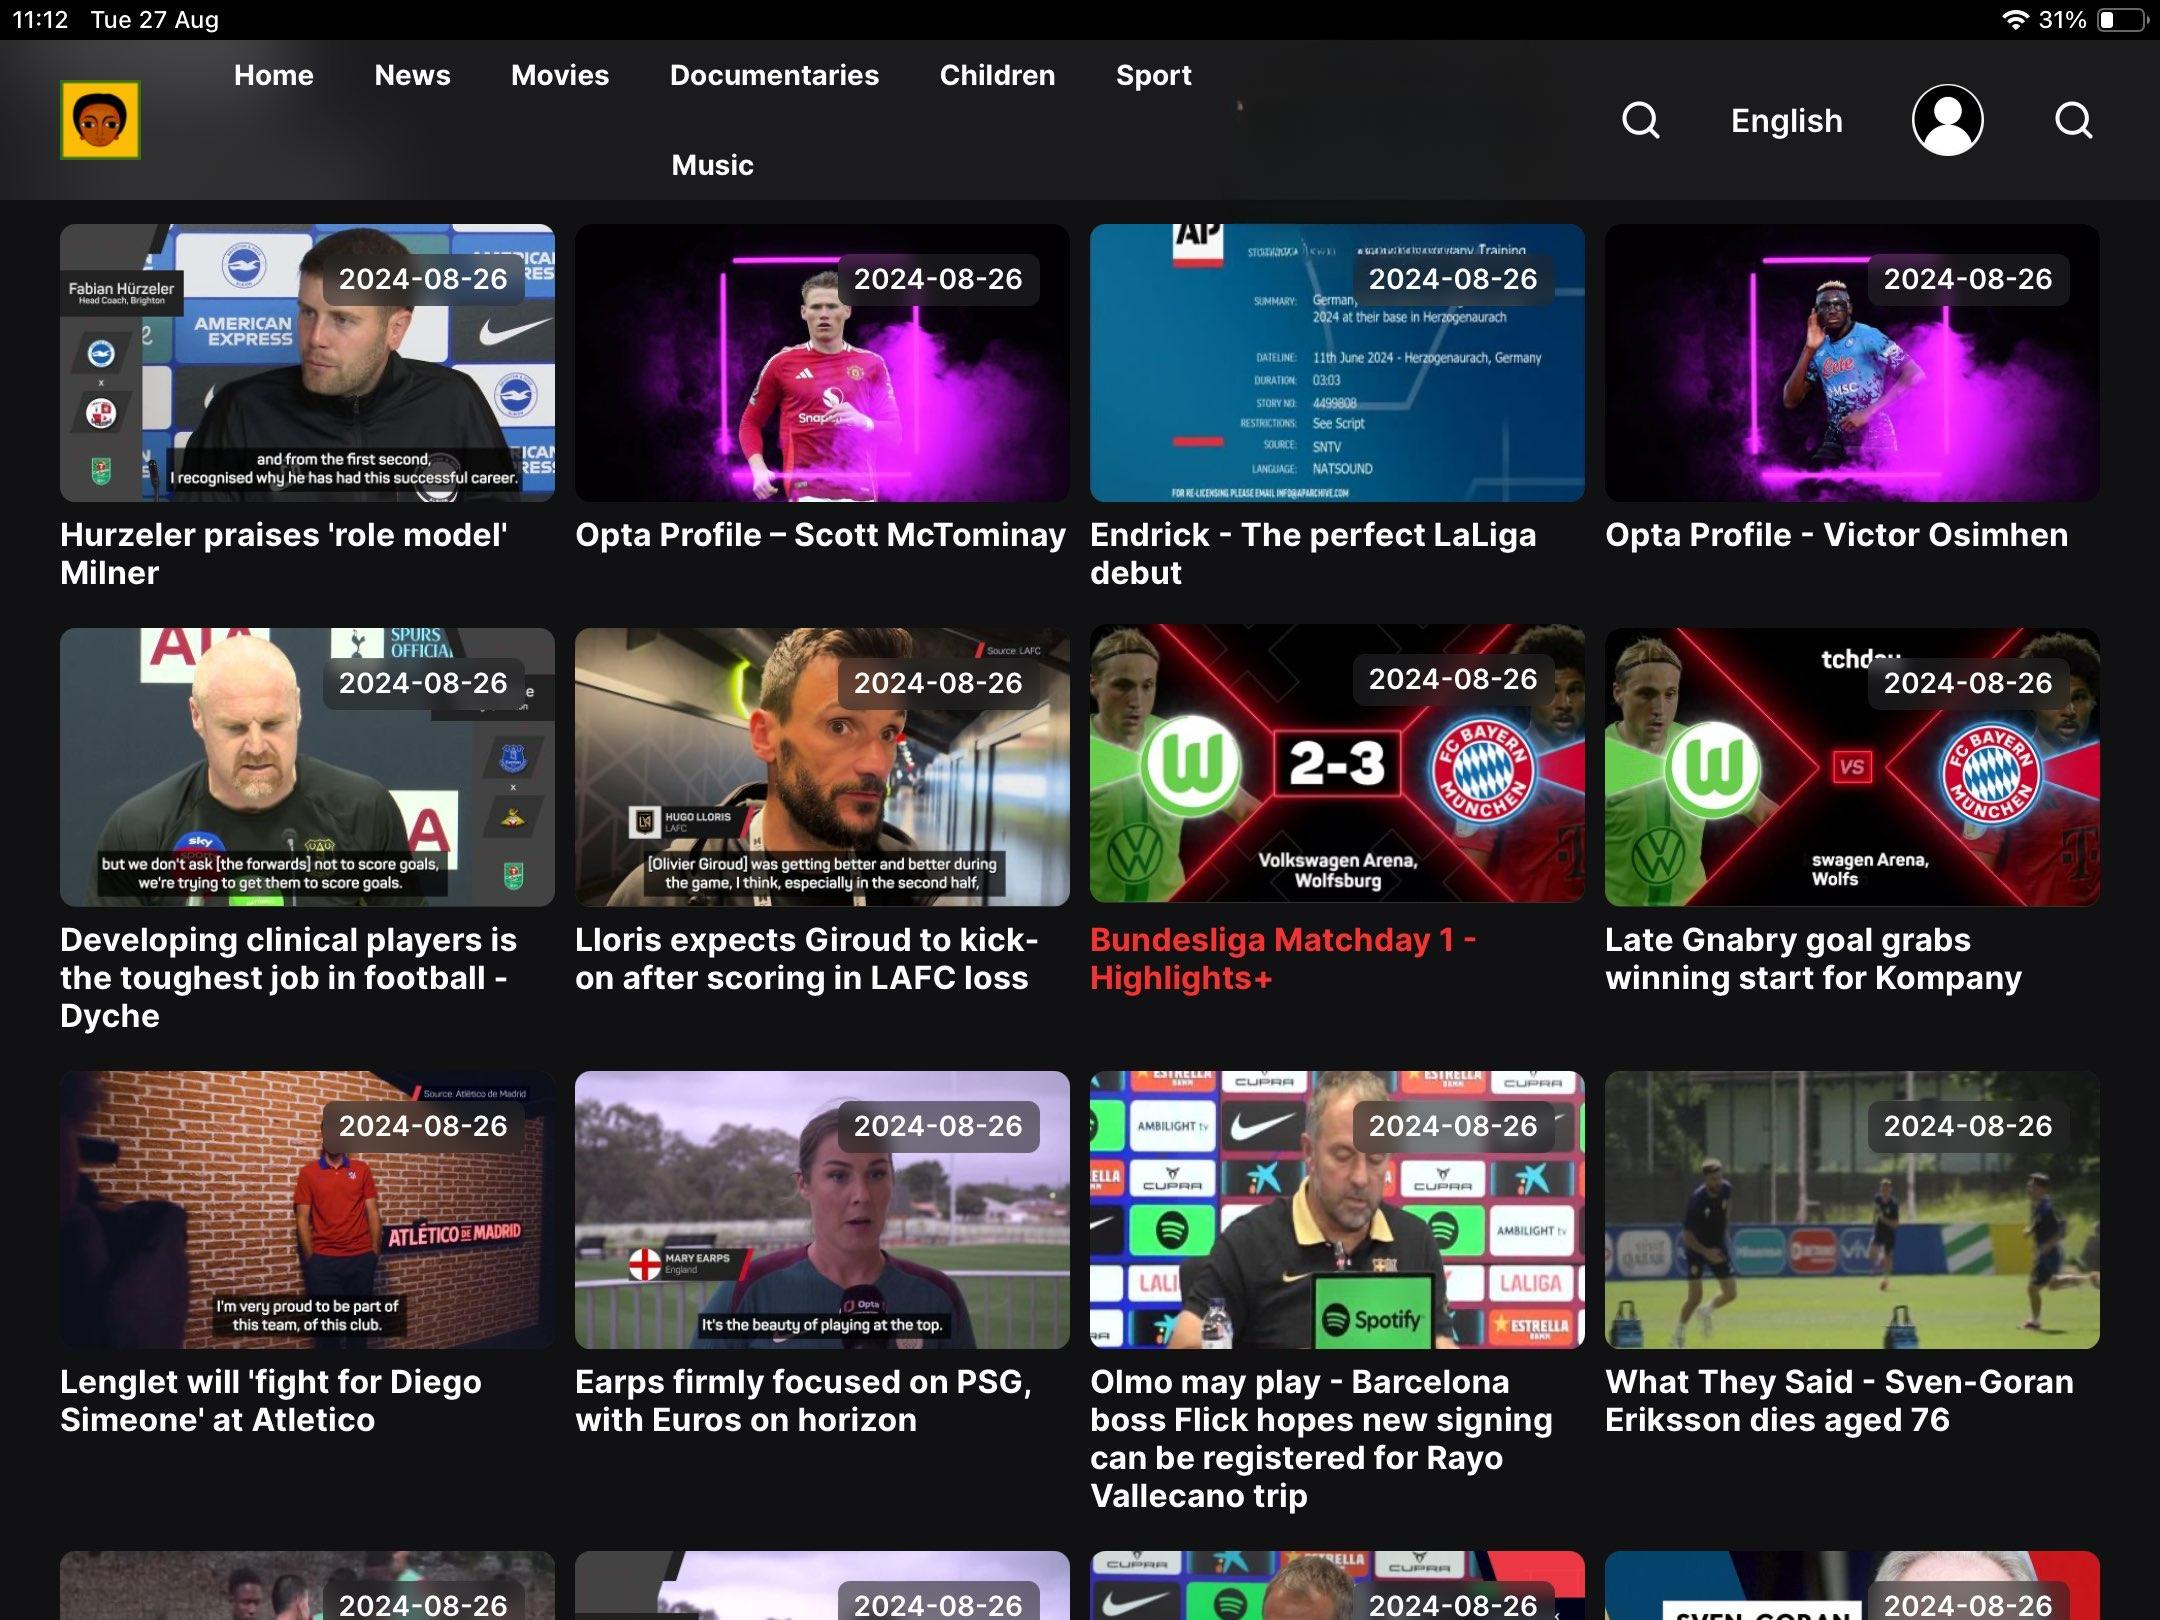Open the Children section
The width and height of the screenshot is (2160, 1620).
997,75
